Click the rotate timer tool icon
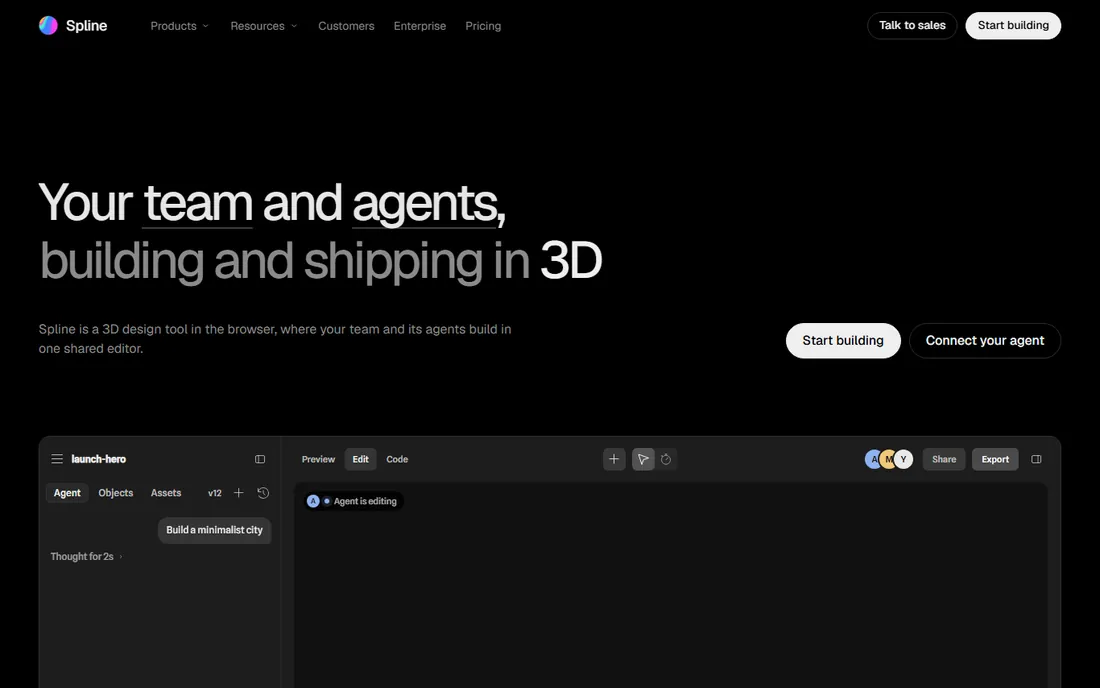The image size is (1100, 688). (x=666, y=459)
